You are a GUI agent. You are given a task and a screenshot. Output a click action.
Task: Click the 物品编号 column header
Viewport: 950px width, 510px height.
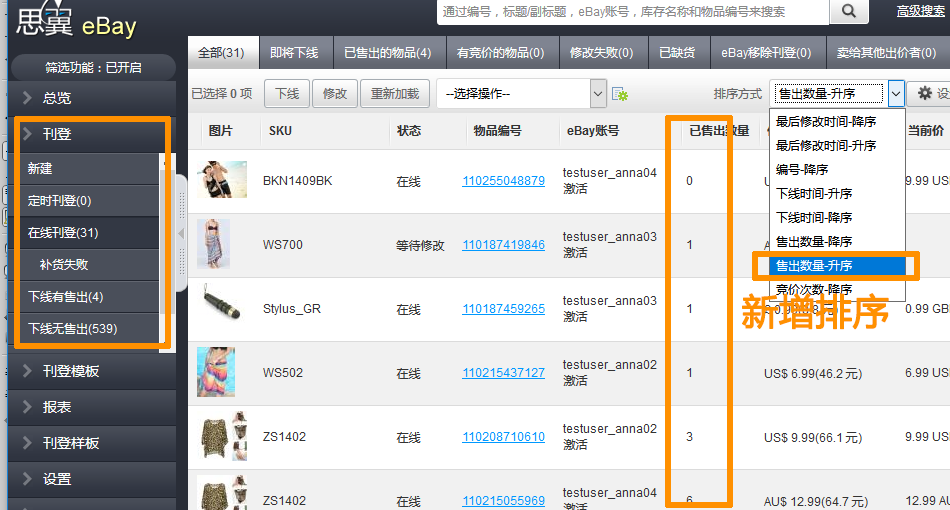(x=497, y=131)
